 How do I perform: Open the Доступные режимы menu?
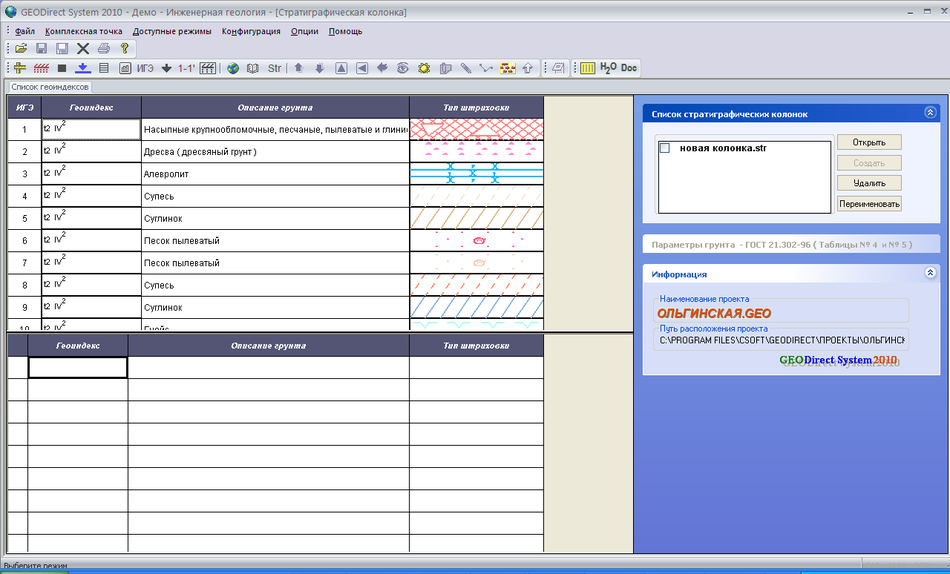[172, 32]
